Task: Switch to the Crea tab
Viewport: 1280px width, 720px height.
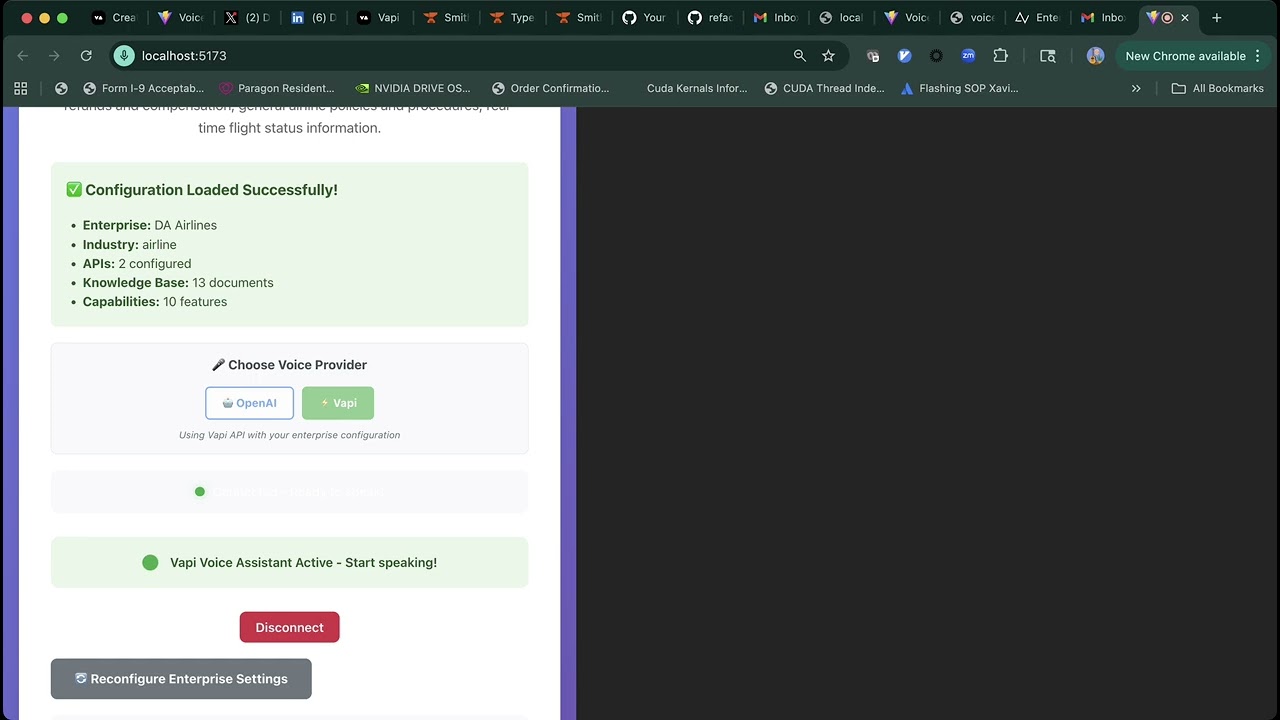Action: tap(113, 18)
